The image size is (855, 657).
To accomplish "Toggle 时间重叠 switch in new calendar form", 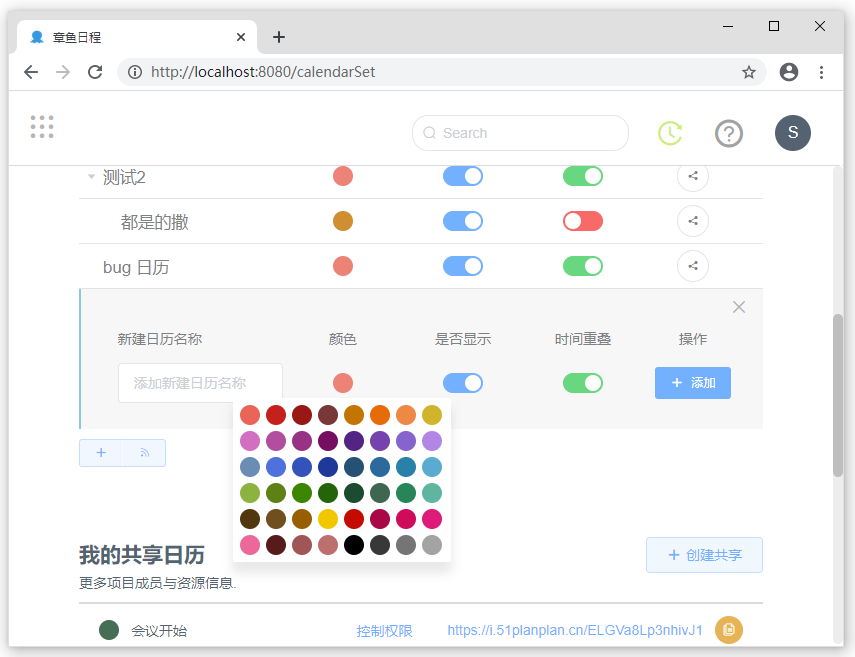I will click(582, 383).
